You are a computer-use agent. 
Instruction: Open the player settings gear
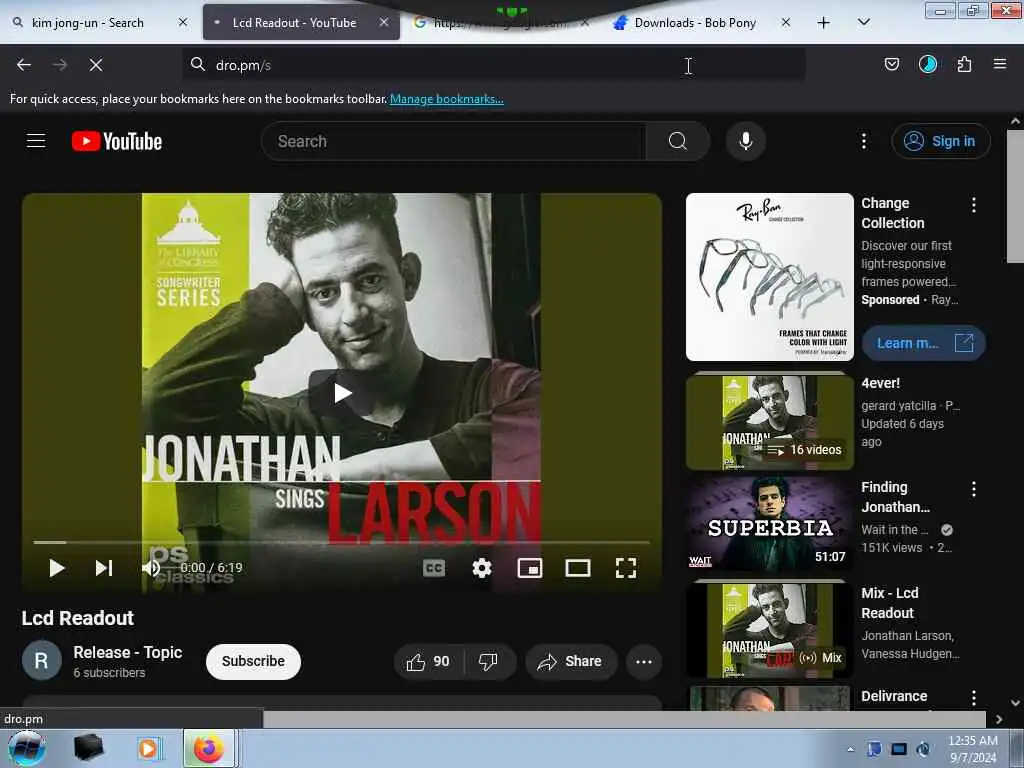click(x=482, y=568)
